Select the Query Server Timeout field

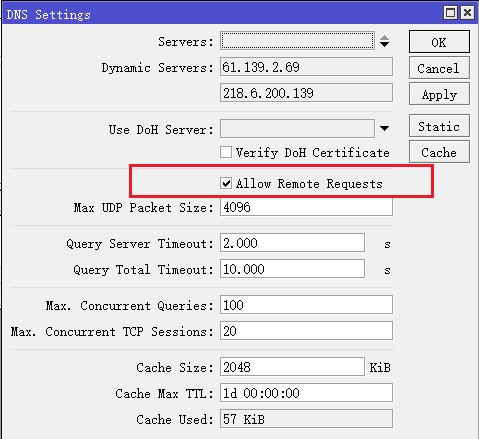pyautogui.click(x=292, y=243)
